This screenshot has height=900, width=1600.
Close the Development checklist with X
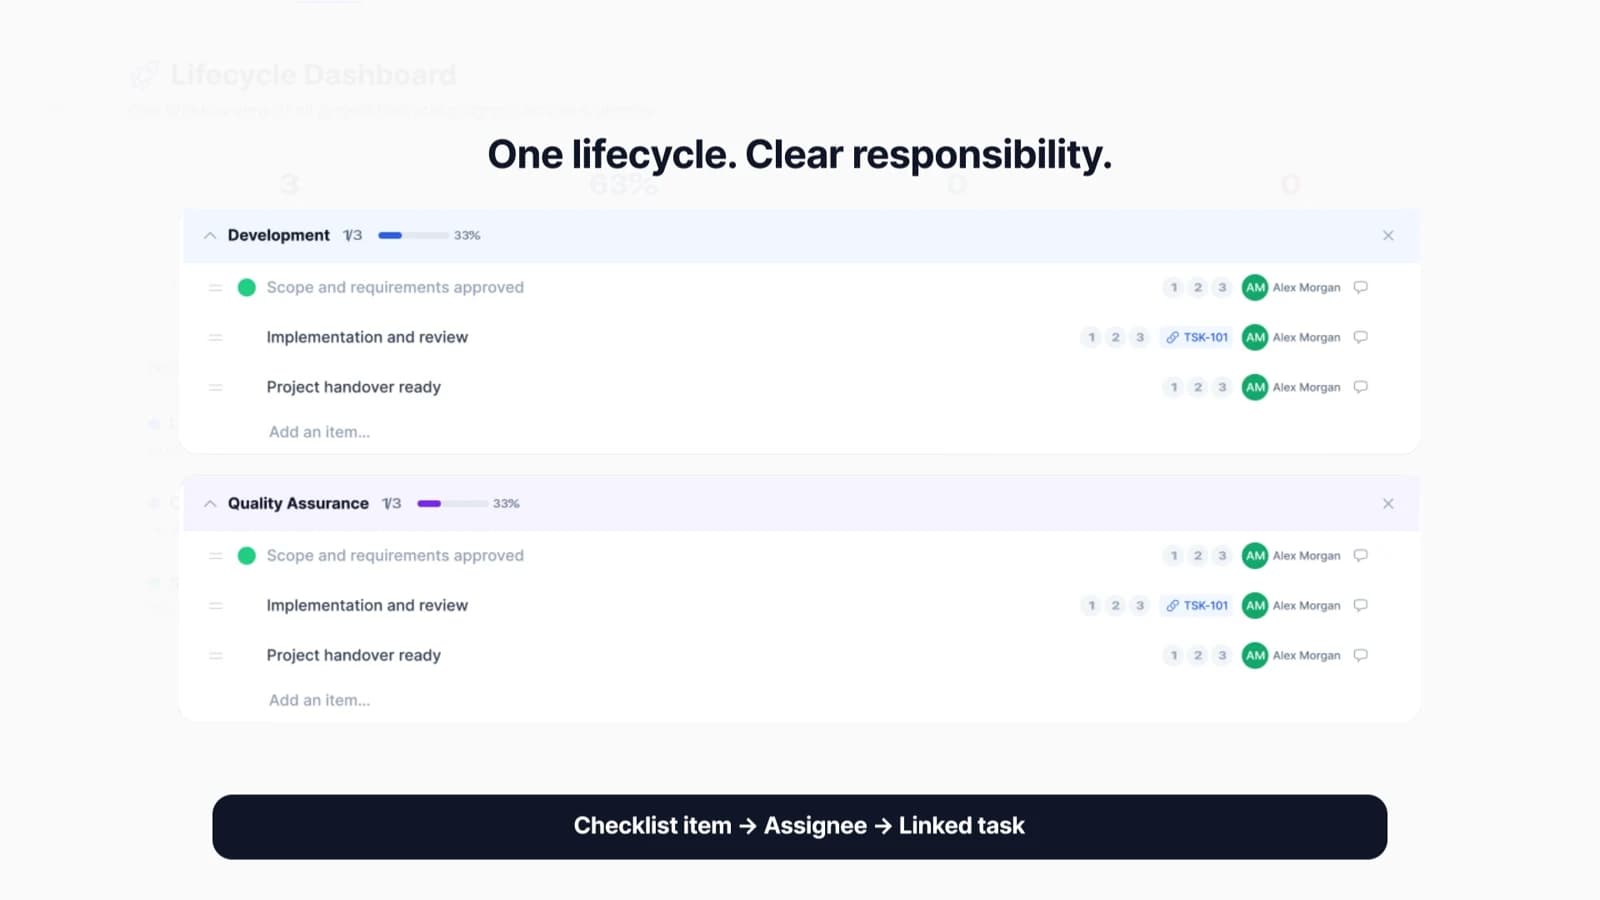pyautogui.click(x=1388, y=236)
